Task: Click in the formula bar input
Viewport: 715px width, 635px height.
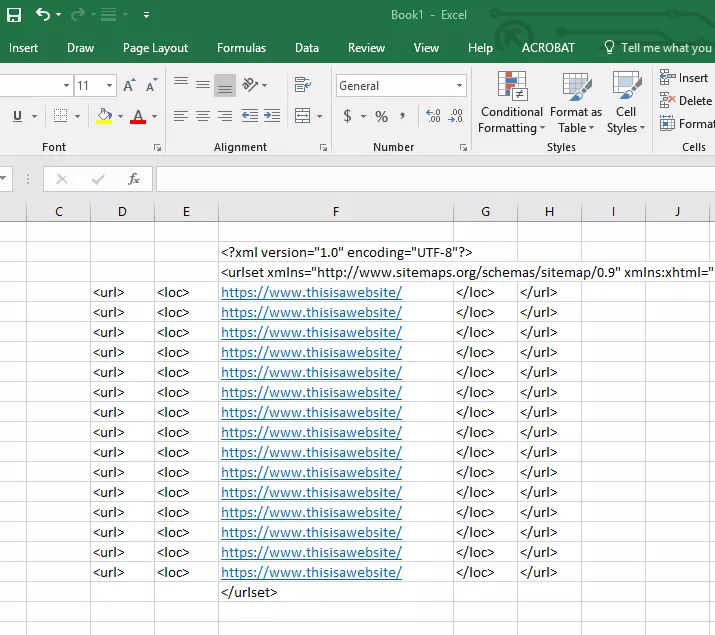Action: 430,179
